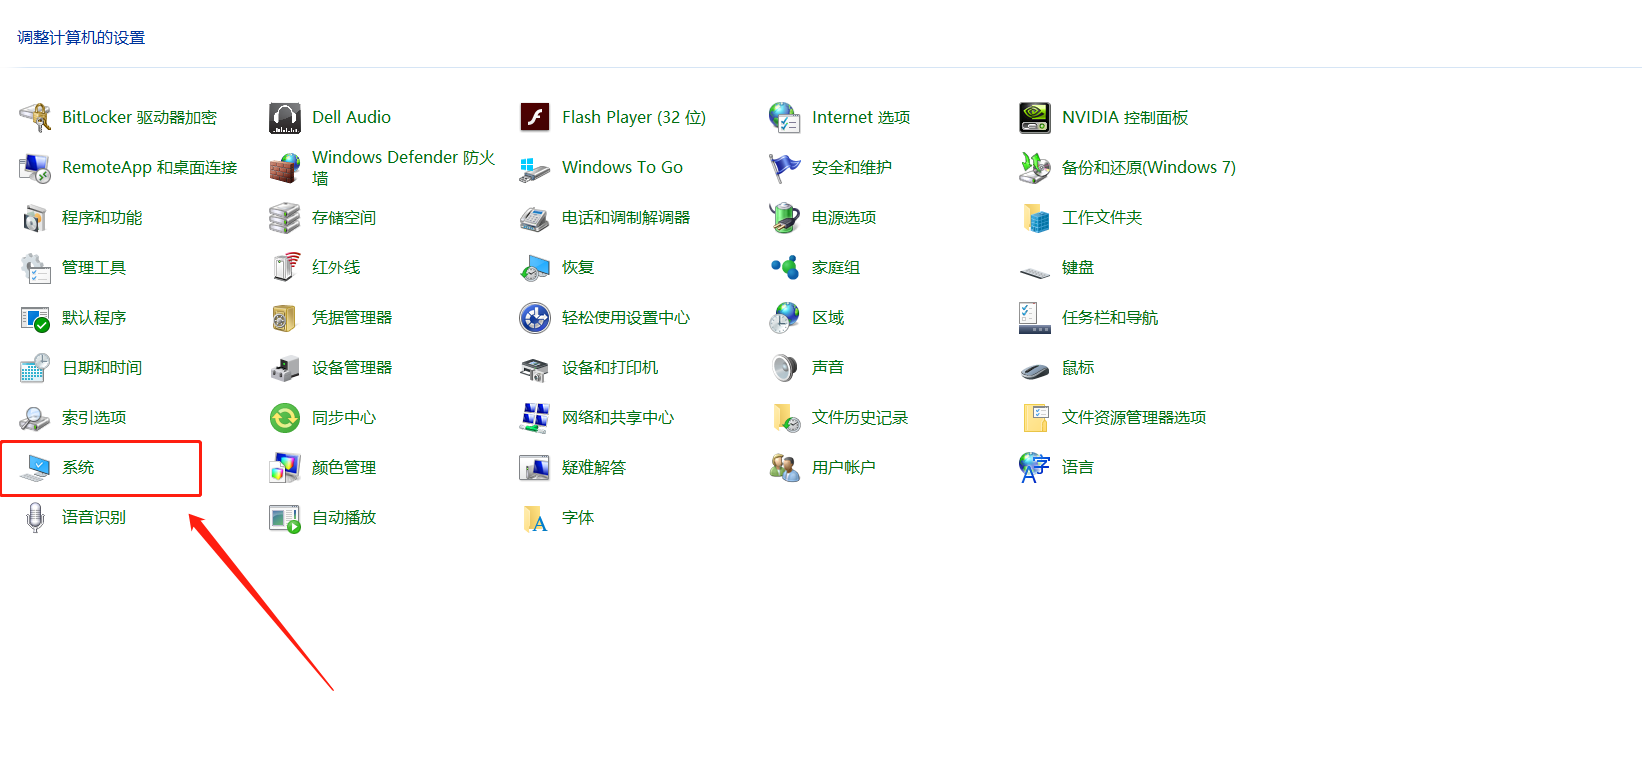Open the 系统 link

point(78,468)
